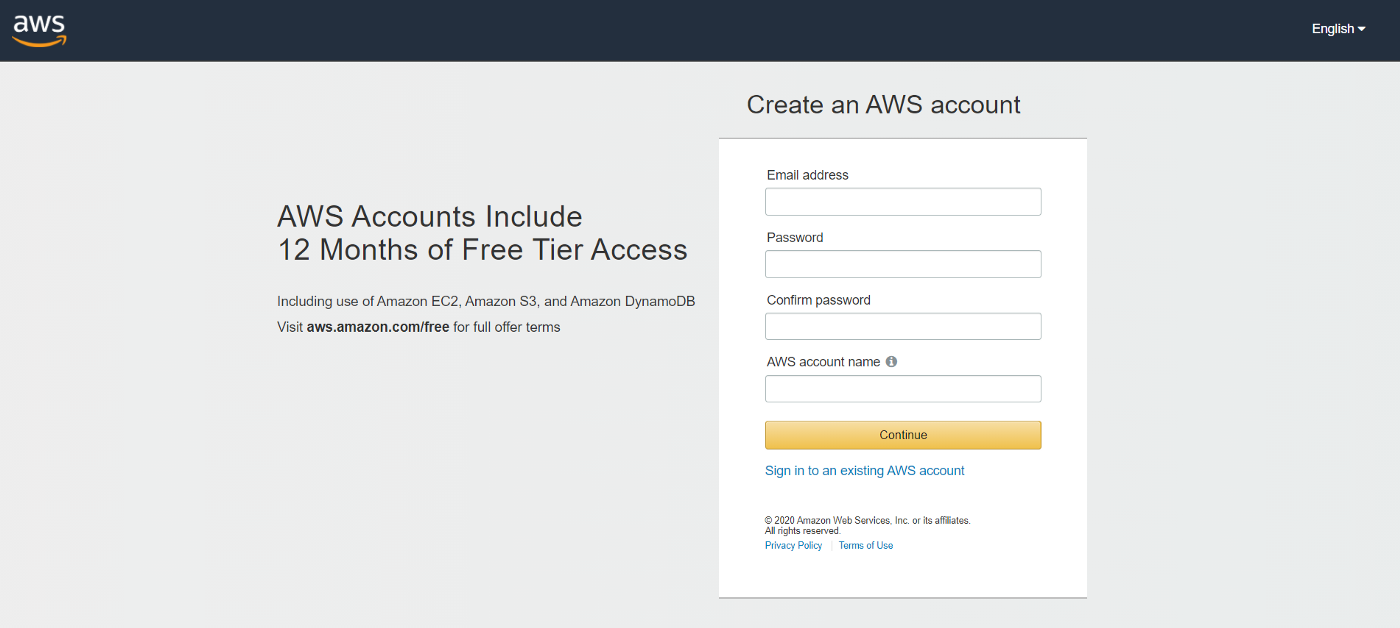Open the English language dropdown
This screenshot has height=628, width=1400.
click(x=1331, y=28)
